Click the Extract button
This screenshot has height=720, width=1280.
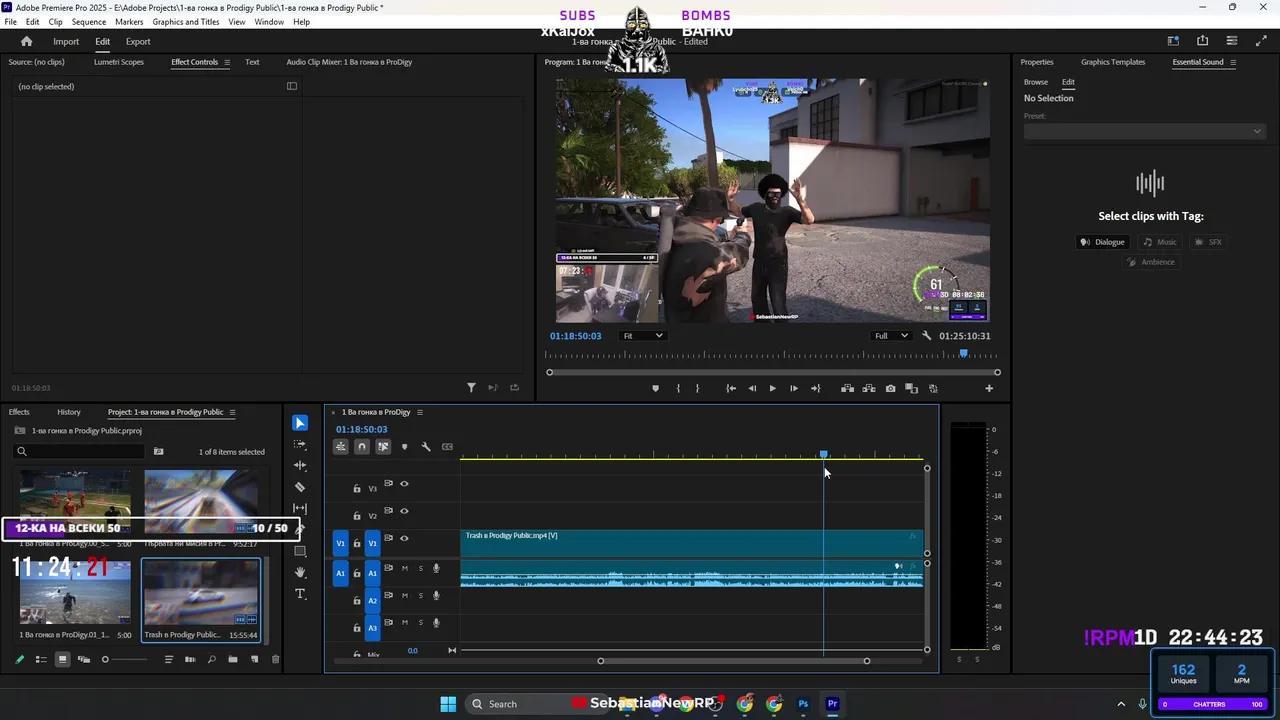869,388
